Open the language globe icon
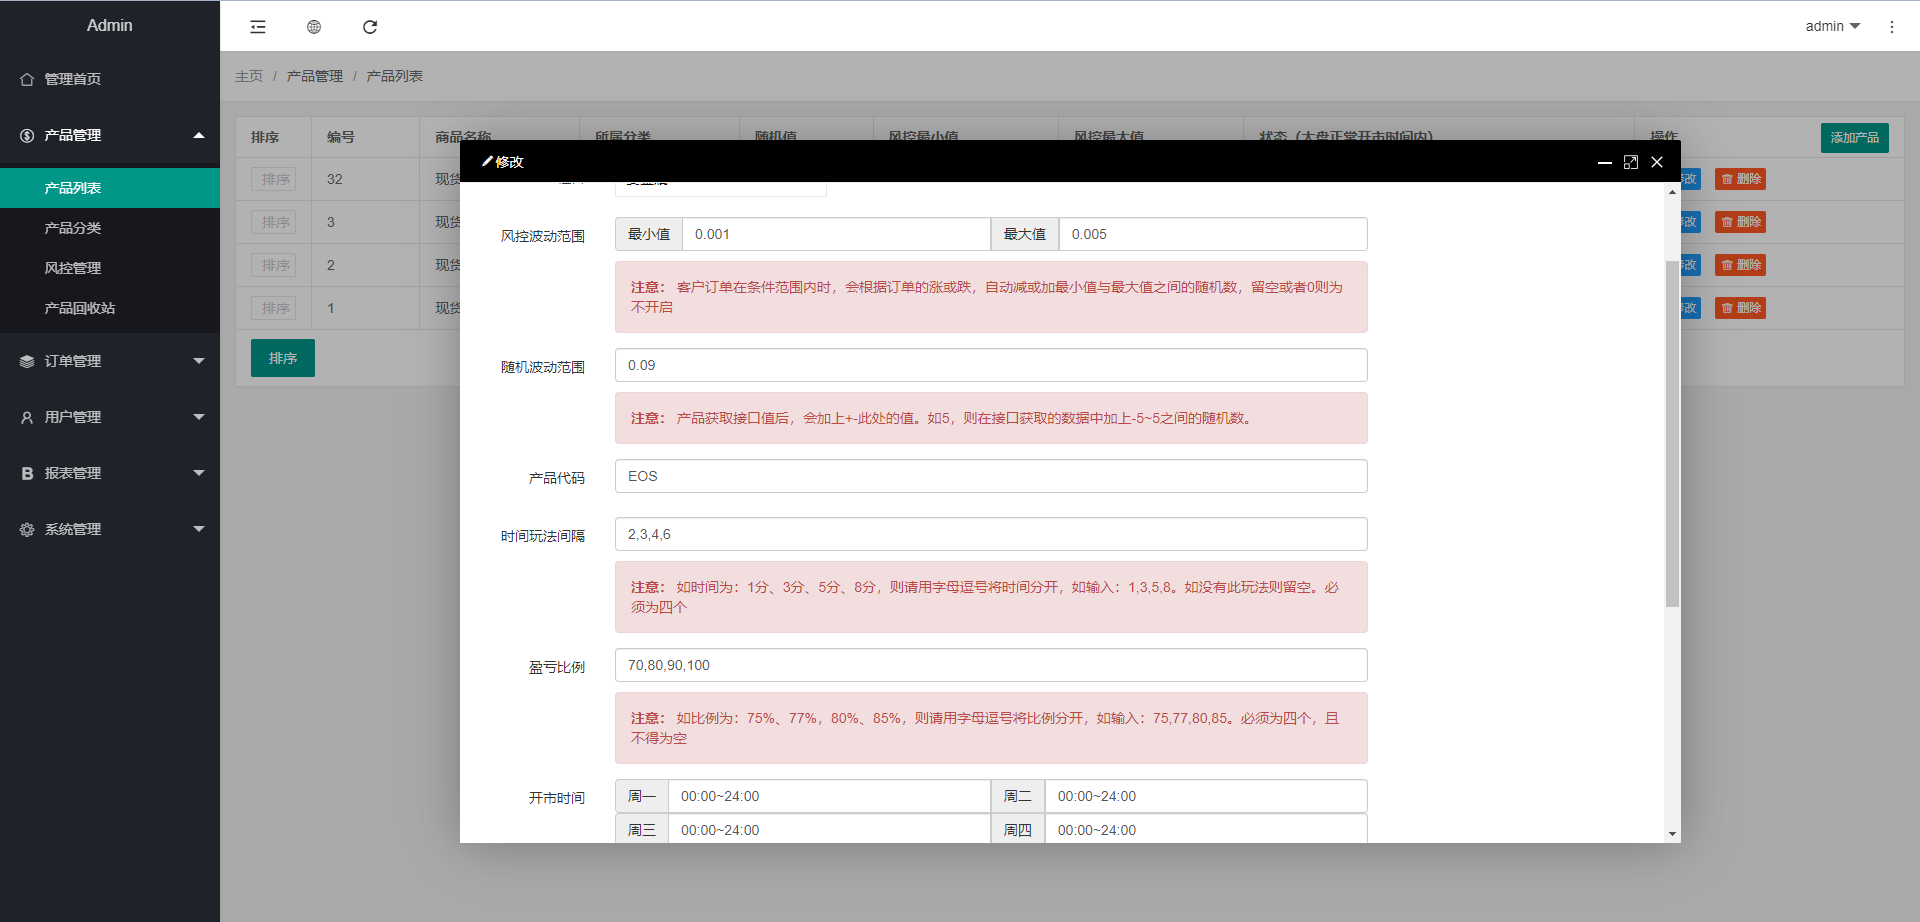1920x922 pixels. pos(313,27)
